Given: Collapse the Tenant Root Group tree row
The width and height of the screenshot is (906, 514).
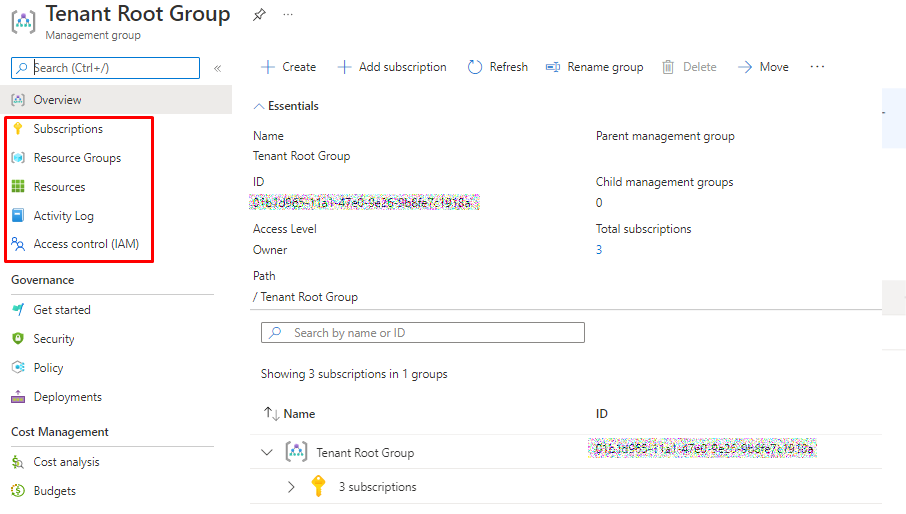Looking at the screenshot, I should [266, 452].
